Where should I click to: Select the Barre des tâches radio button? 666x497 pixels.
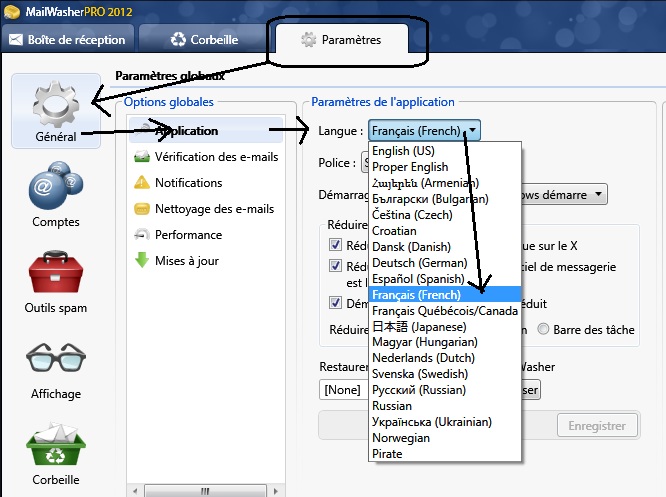coord(543,329)
